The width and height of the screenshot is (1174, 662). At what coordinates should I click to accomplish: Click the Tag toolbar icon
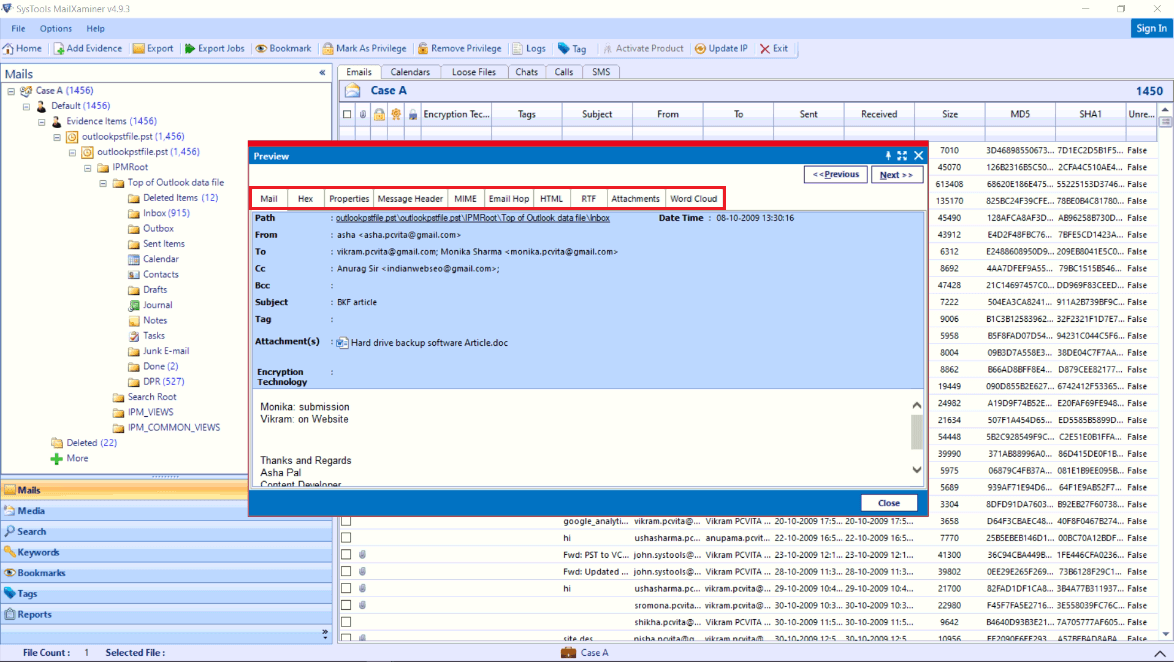pyautogui.click(x=574, y=48)
